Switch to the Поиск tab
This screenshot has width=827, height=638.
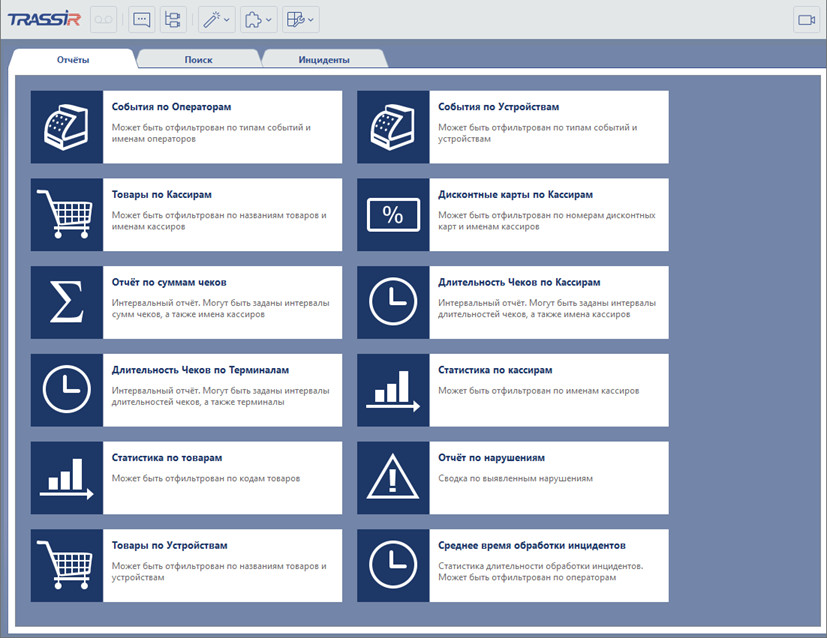click(x=198, y=60)
